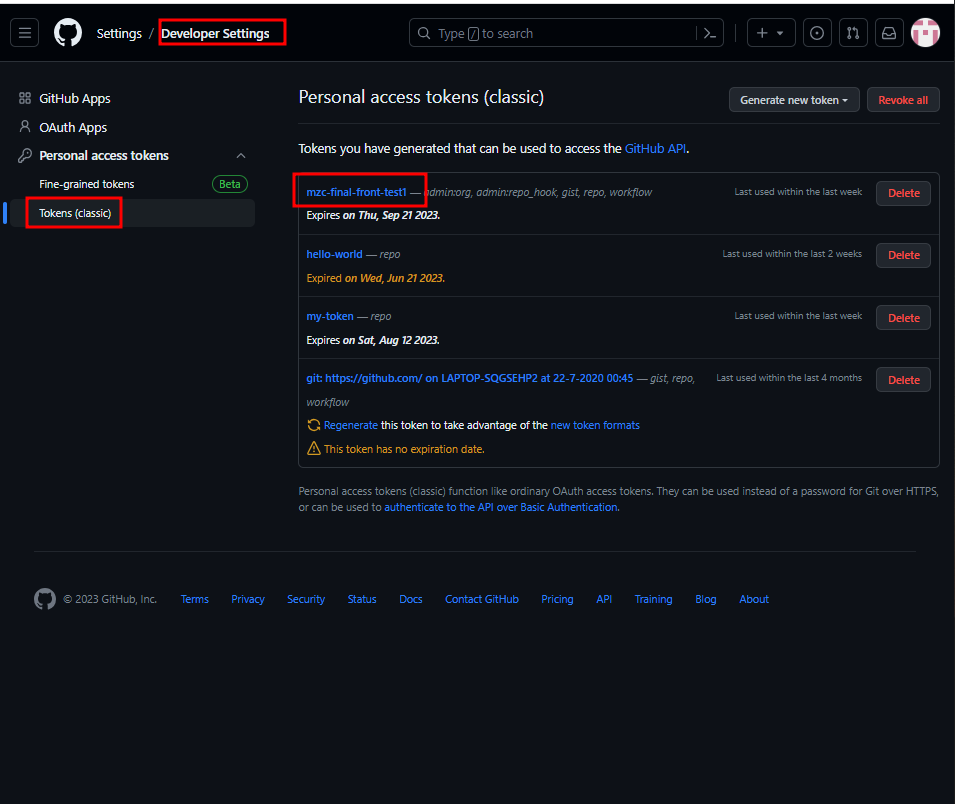Click the plus create-new icon
The height and width of the screenshot is (804, 955).
click(x=762, y=33)
